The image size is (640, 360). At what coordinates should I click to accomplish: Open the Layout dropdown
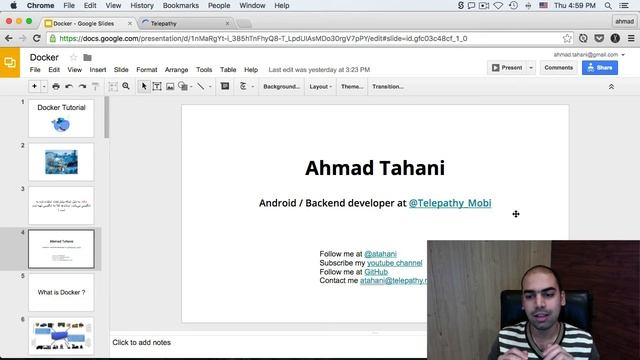pyautogui.click(x=320, y=87)
